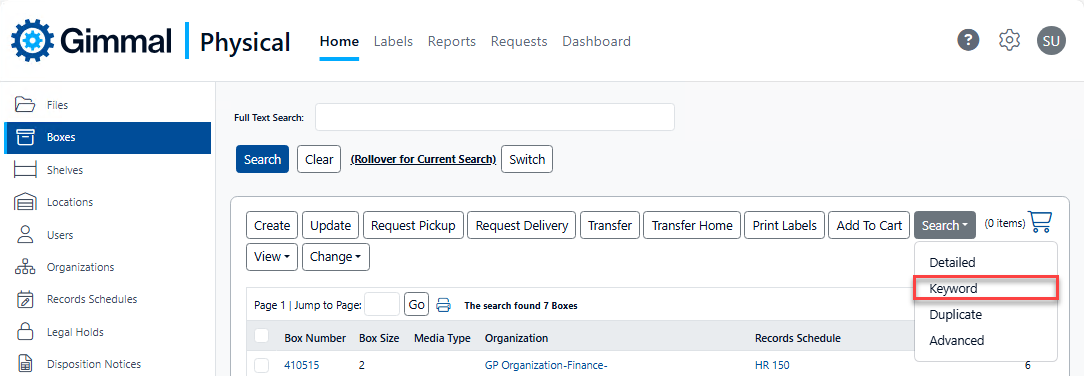Viewport: 1084px width, 376px height.
Task: Switch to the Reports tab
Action: (451, 41)
